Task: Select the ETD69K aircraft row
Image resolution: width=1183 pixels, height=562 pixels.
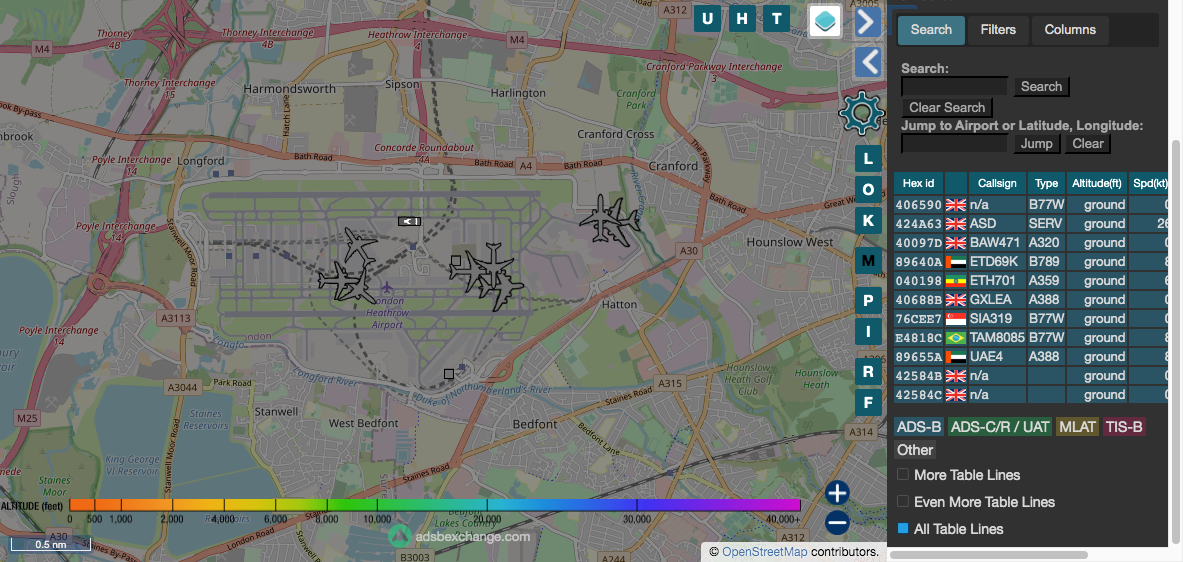Action: 1031,262
